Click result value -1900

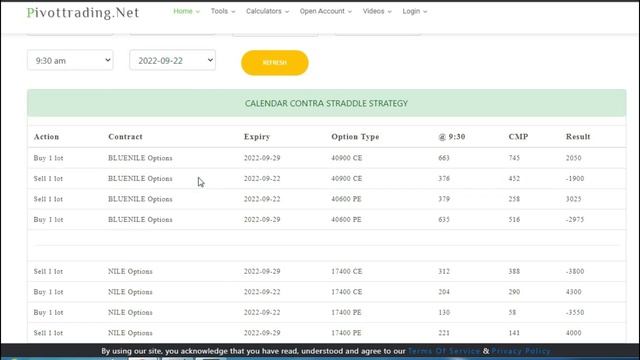(575, 178)
